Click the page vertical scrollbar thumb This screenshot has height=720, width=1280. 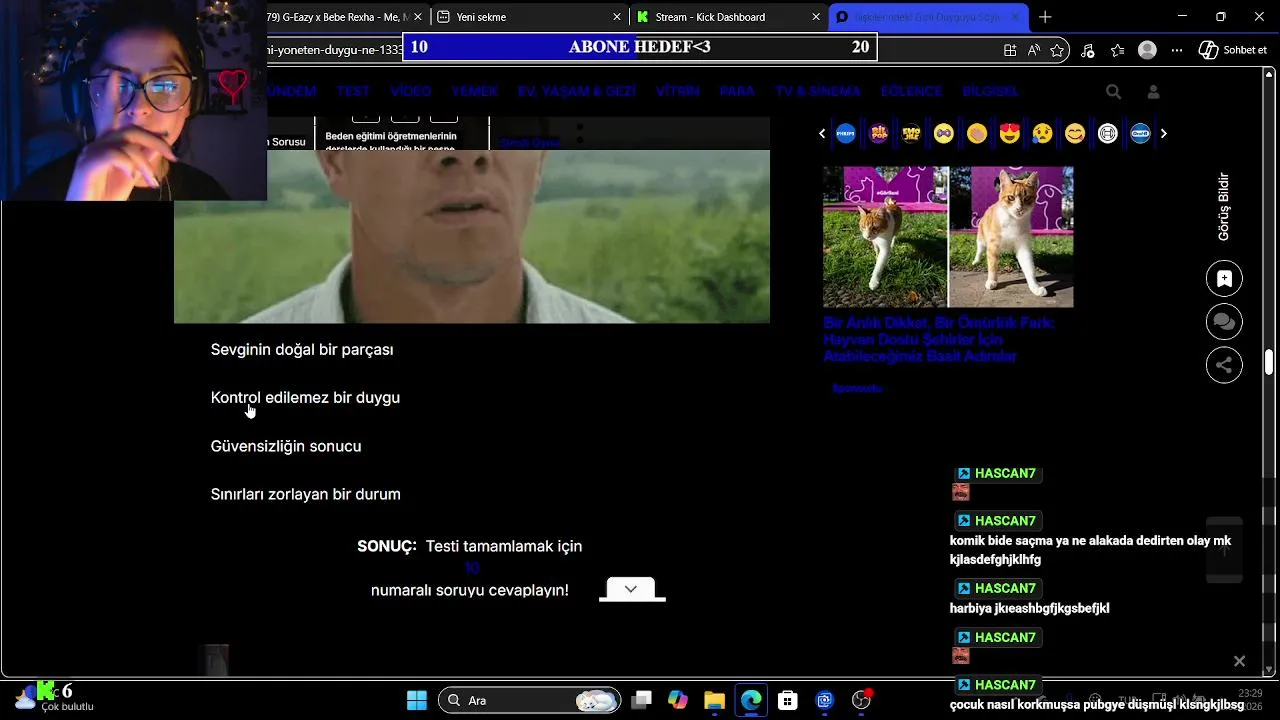[1269, 362]
